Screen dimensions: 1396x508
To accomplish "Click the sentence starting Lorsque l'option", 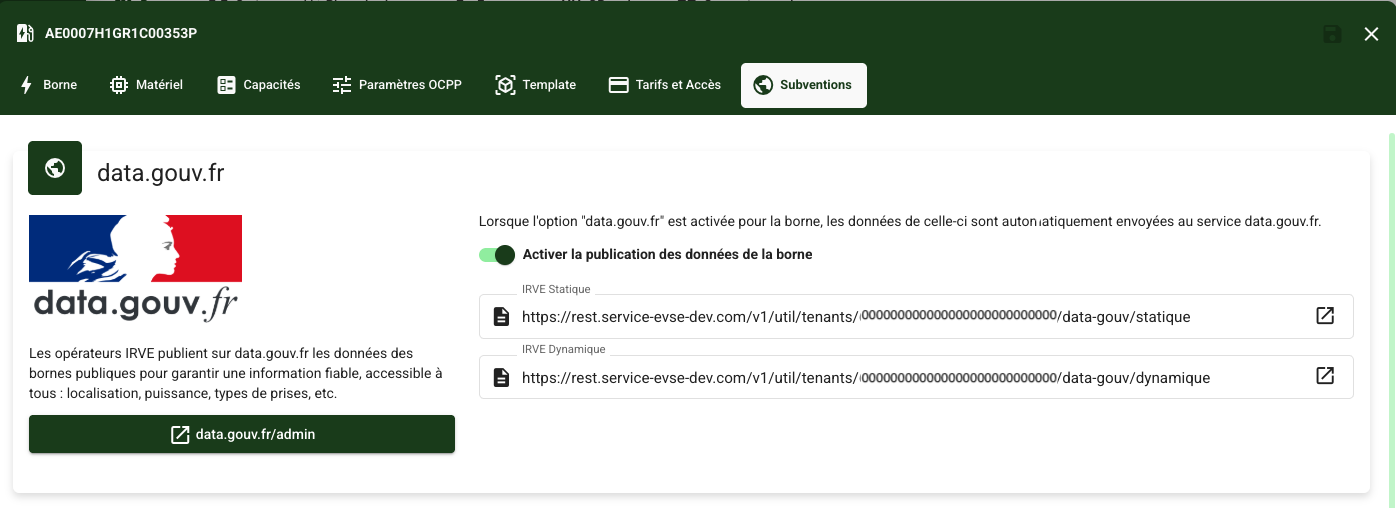I will [900, 221].
